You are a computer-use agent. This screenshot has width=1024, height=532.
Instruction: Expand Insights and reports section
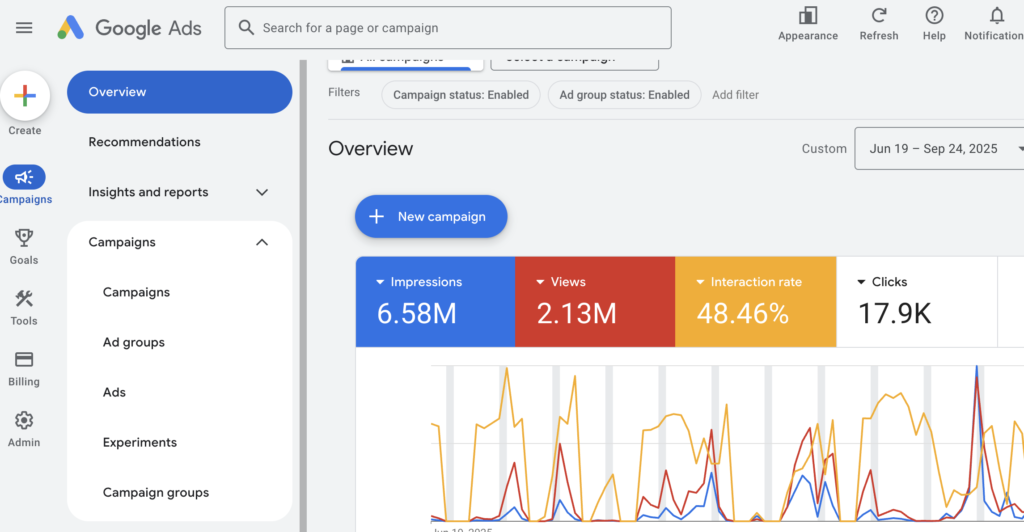(x=262, y=192)
